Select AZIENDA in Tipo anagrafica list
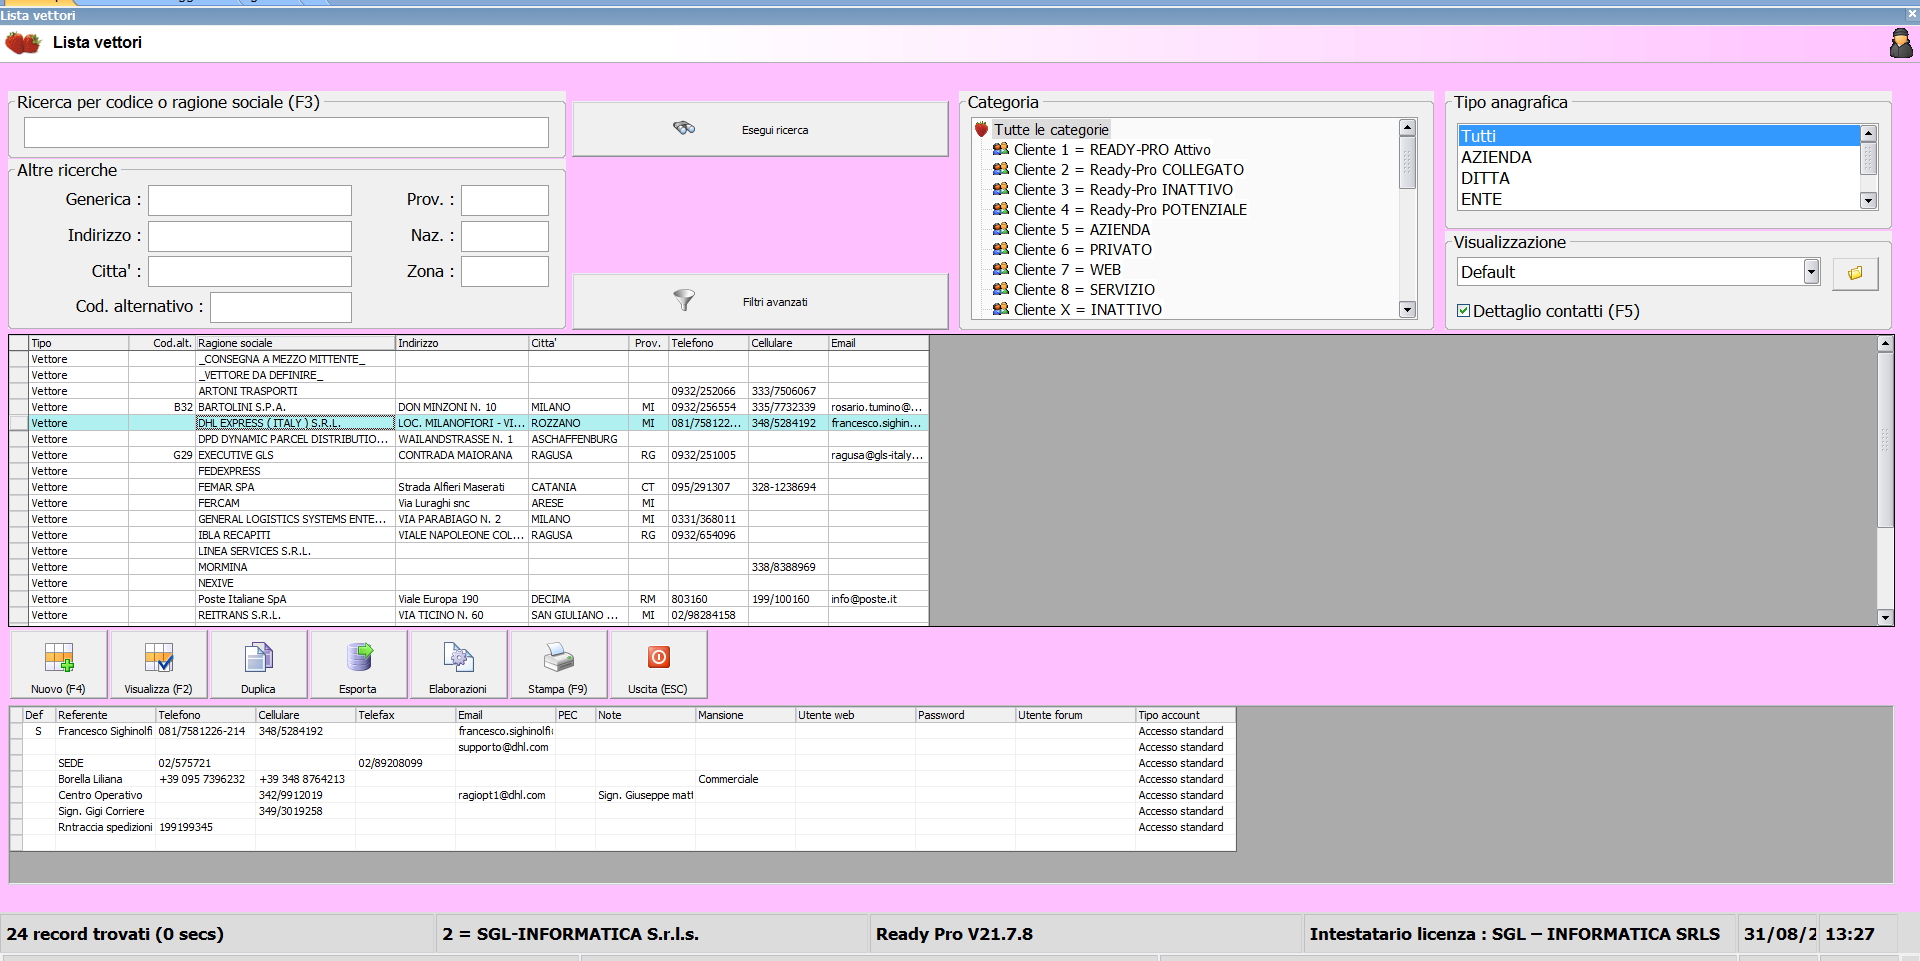This screenshot has height=961, width=1920. click(x=1658, y=157)
